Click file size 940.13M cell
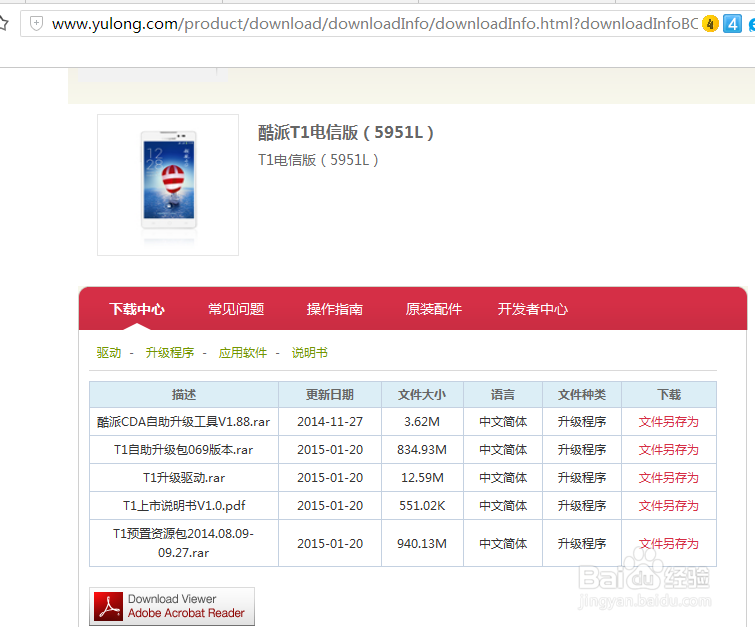This screenshot has height=627, width=755. pos(422,543)
